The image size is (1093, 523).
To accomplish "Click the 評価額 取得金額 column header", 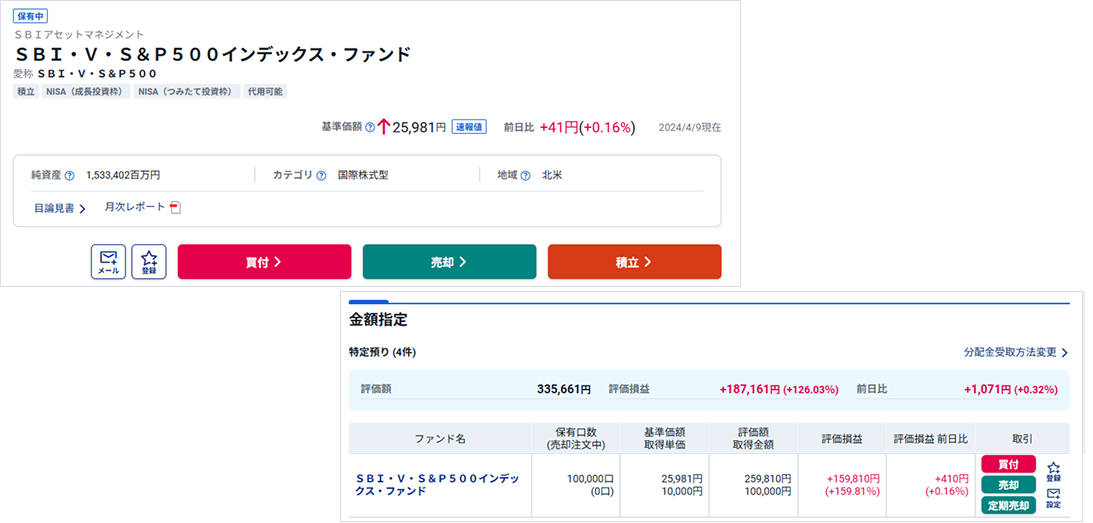I will (753, 439).
